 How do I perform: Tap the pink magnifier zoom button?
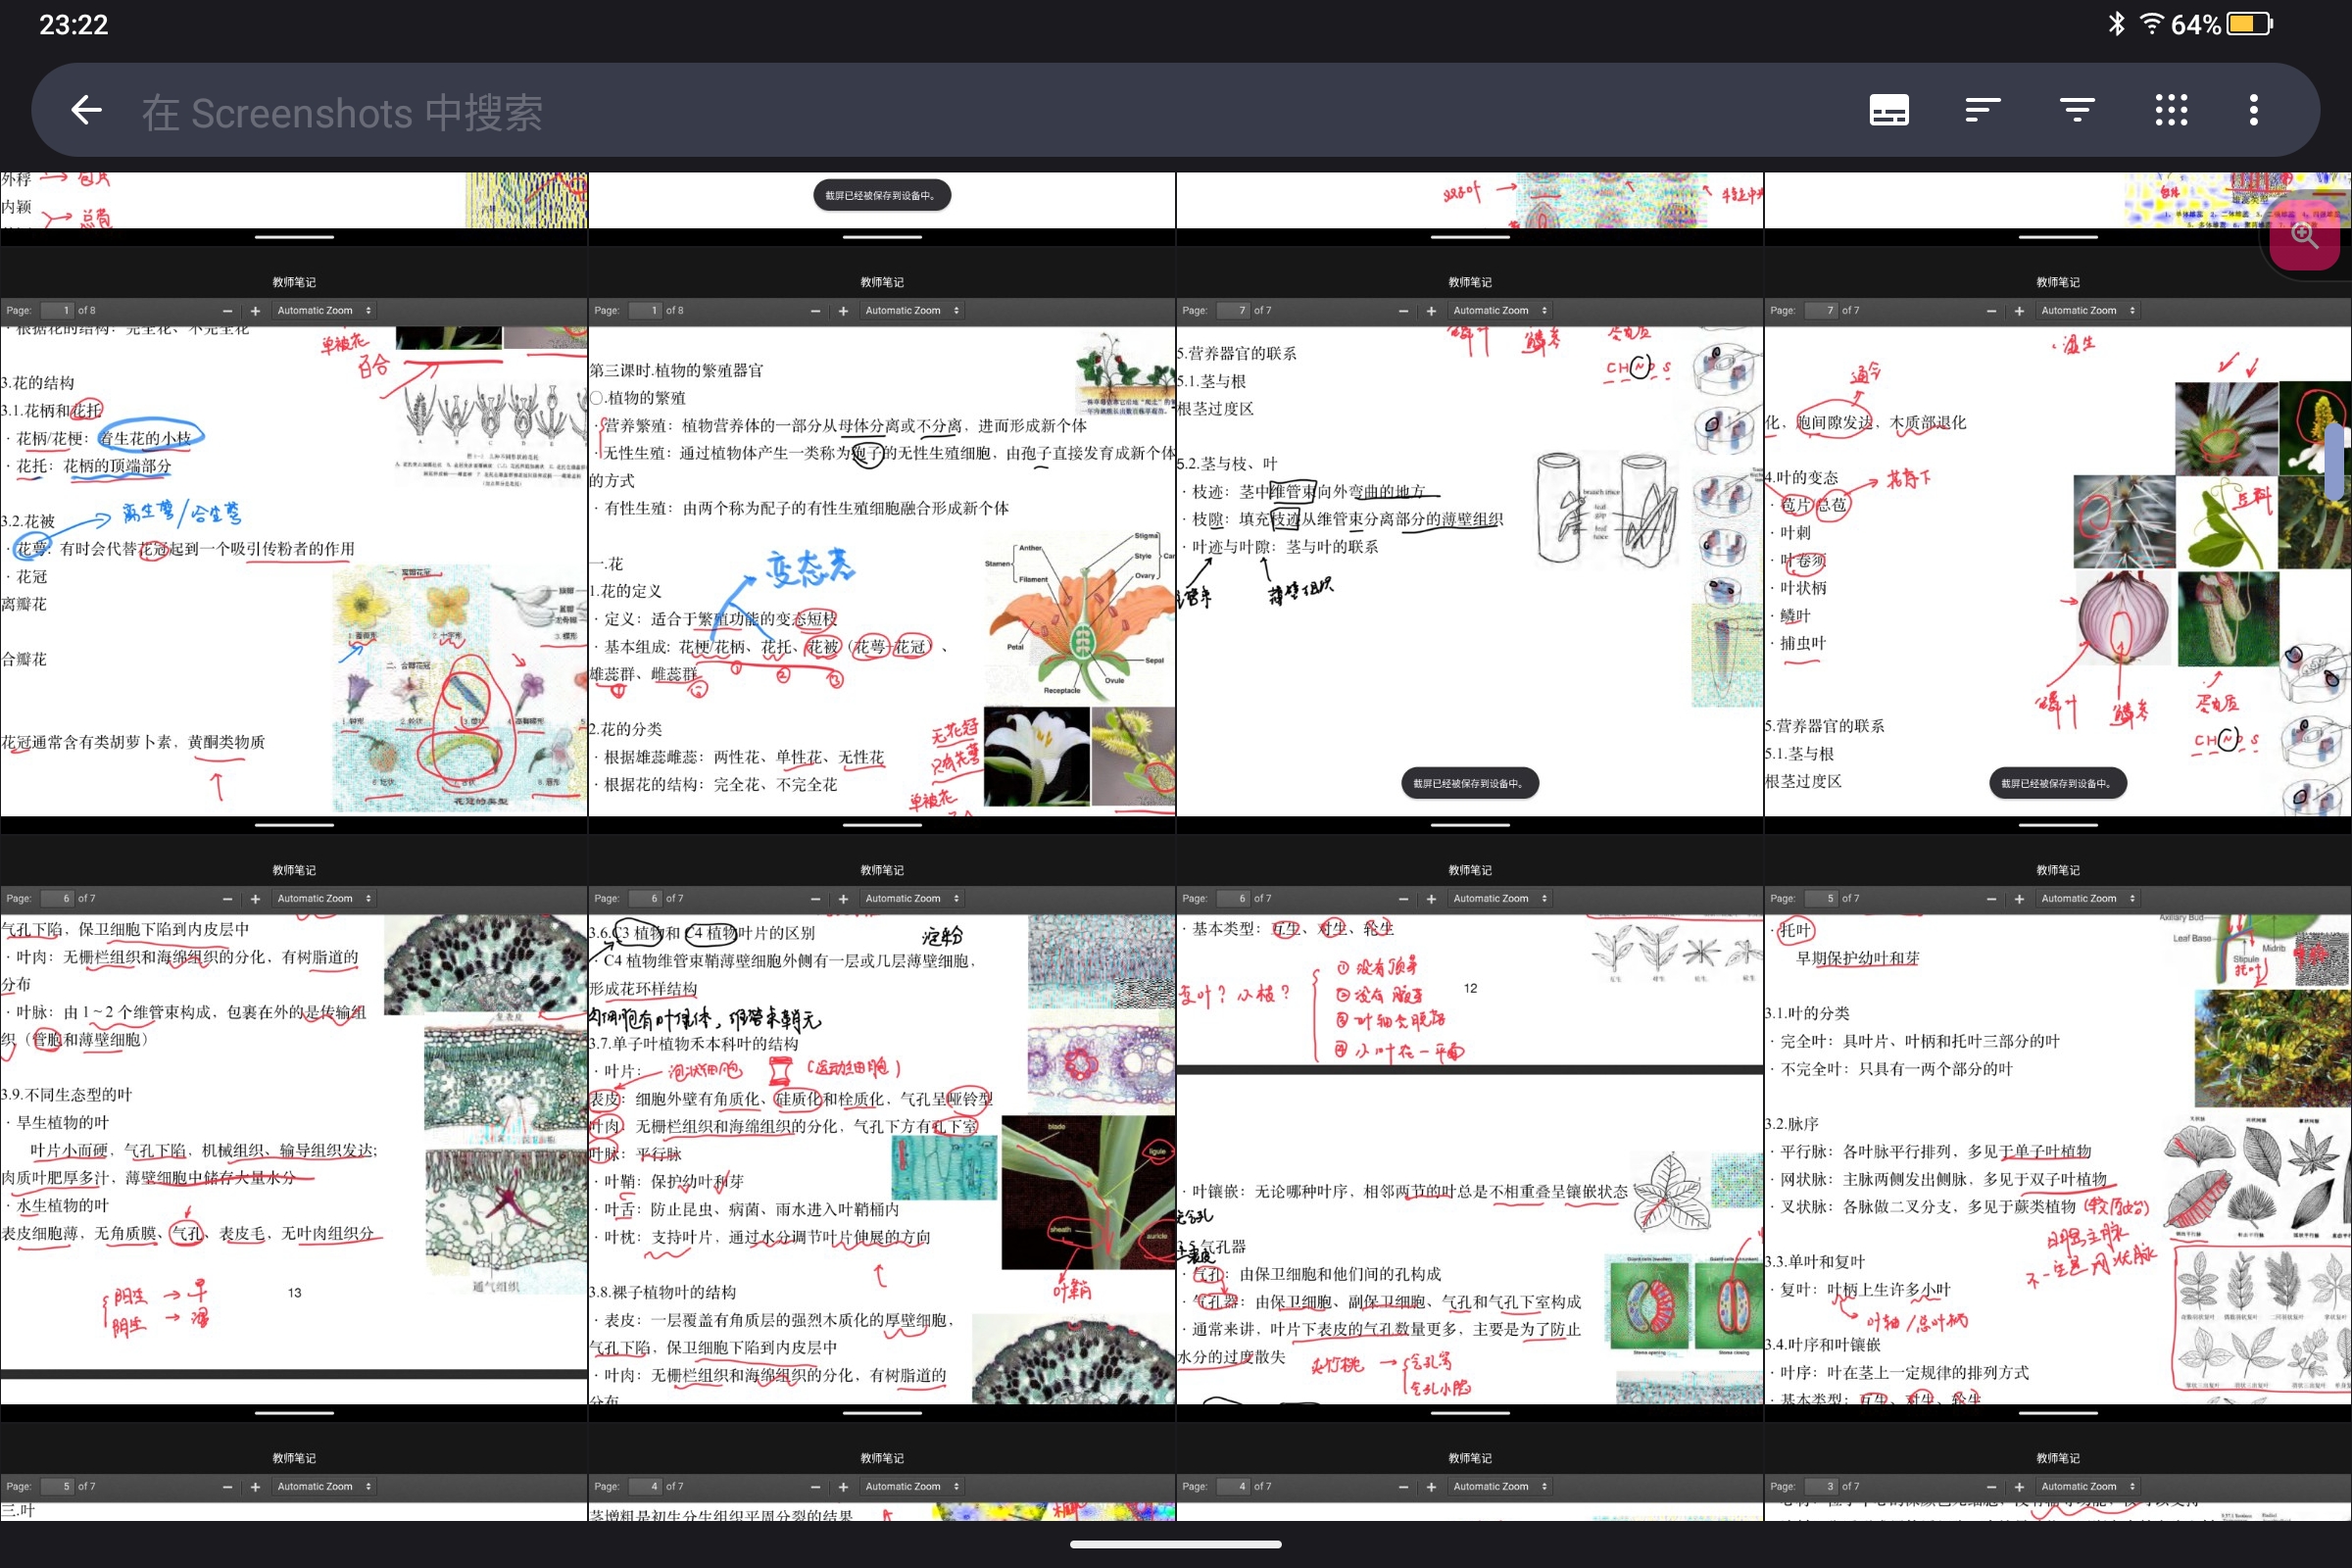[x=2304, y=237]
